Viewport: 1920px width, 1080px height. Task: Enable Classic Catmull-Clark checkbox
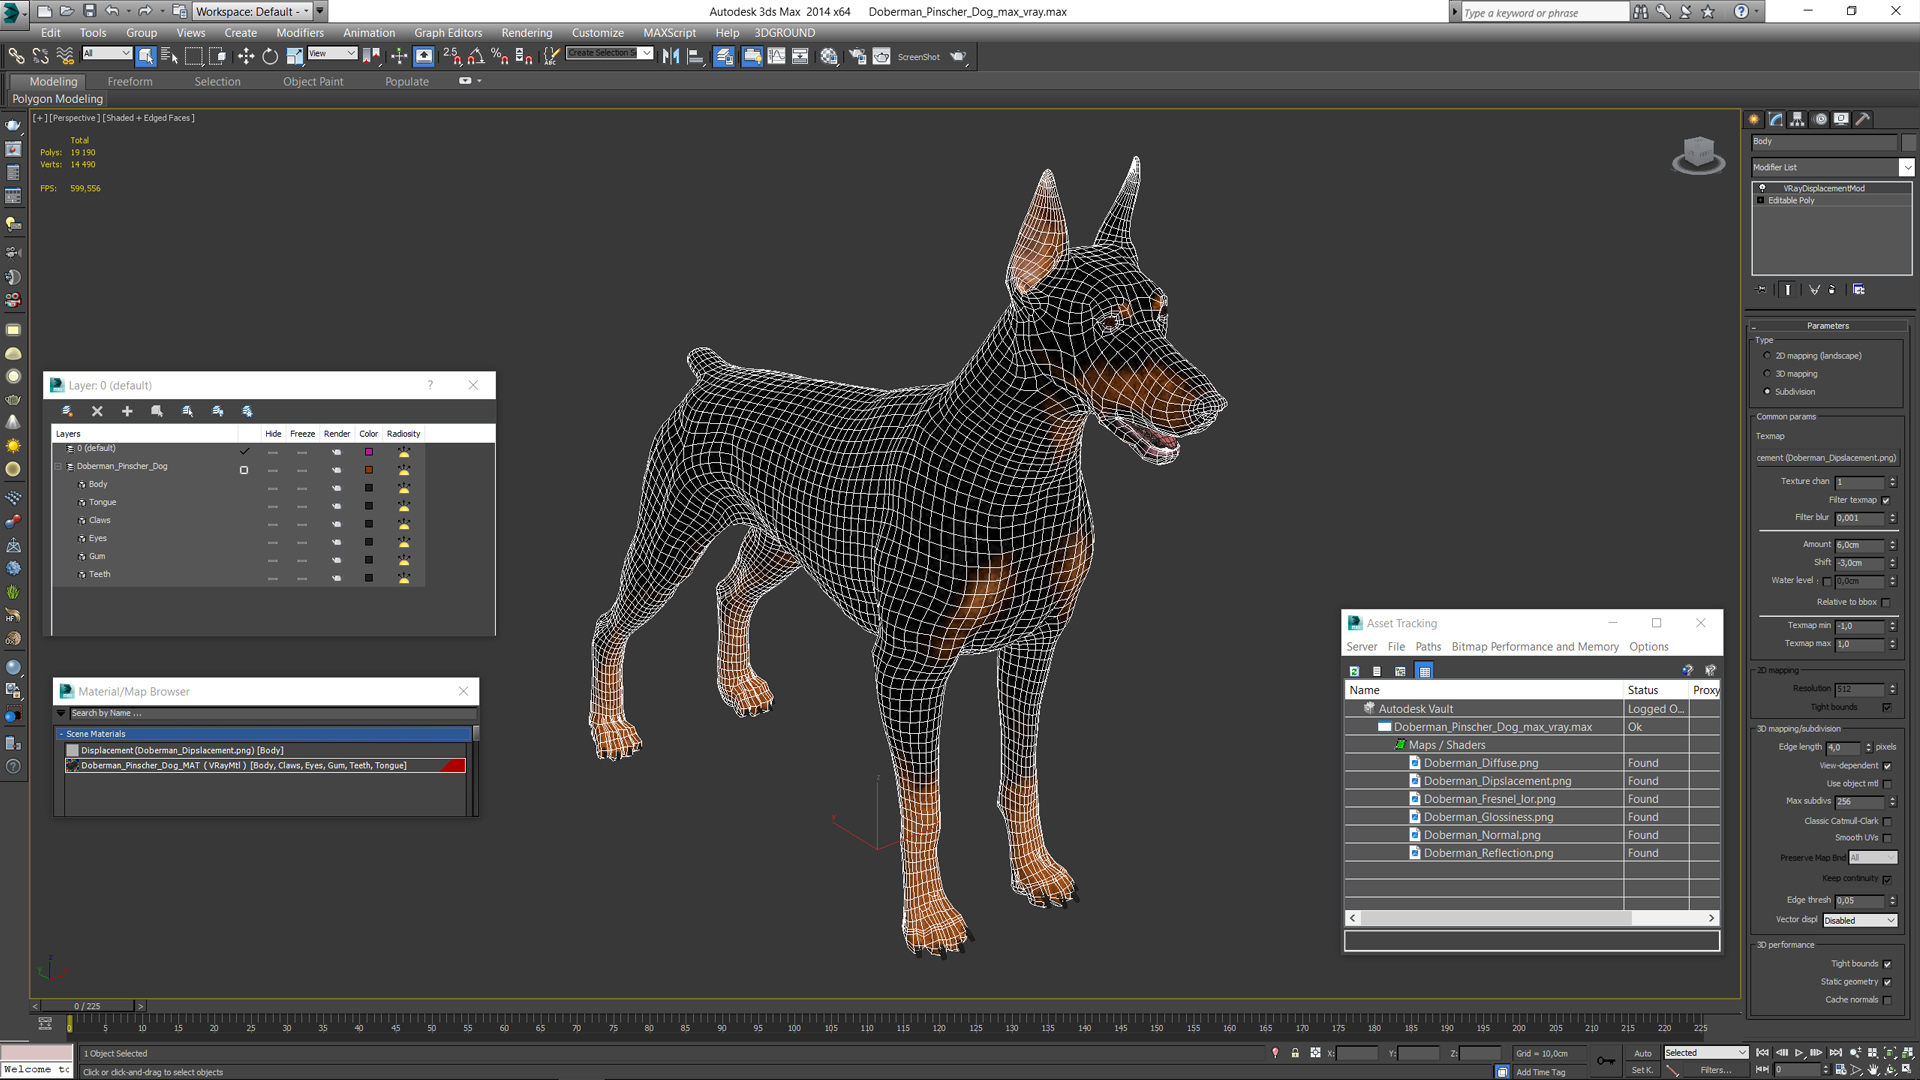tap(1887, 821)
